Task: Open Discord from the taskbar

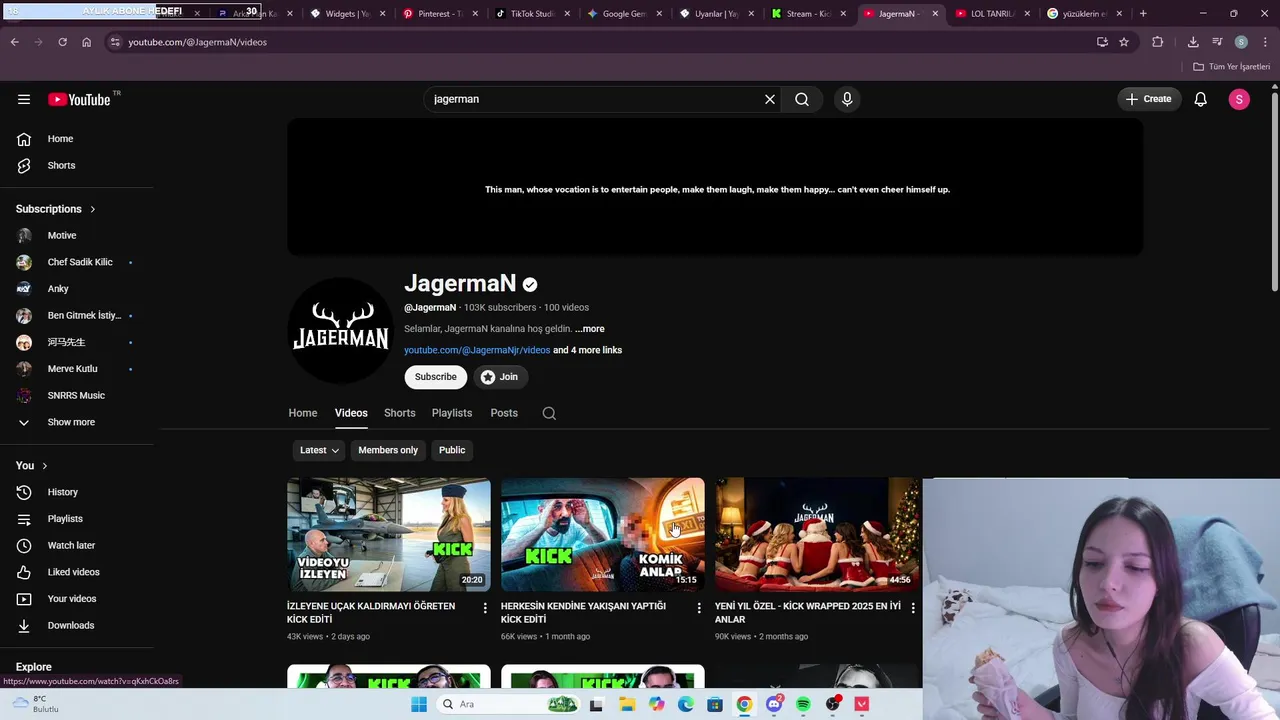Action: pyautogui.click(x=774, y=704)
